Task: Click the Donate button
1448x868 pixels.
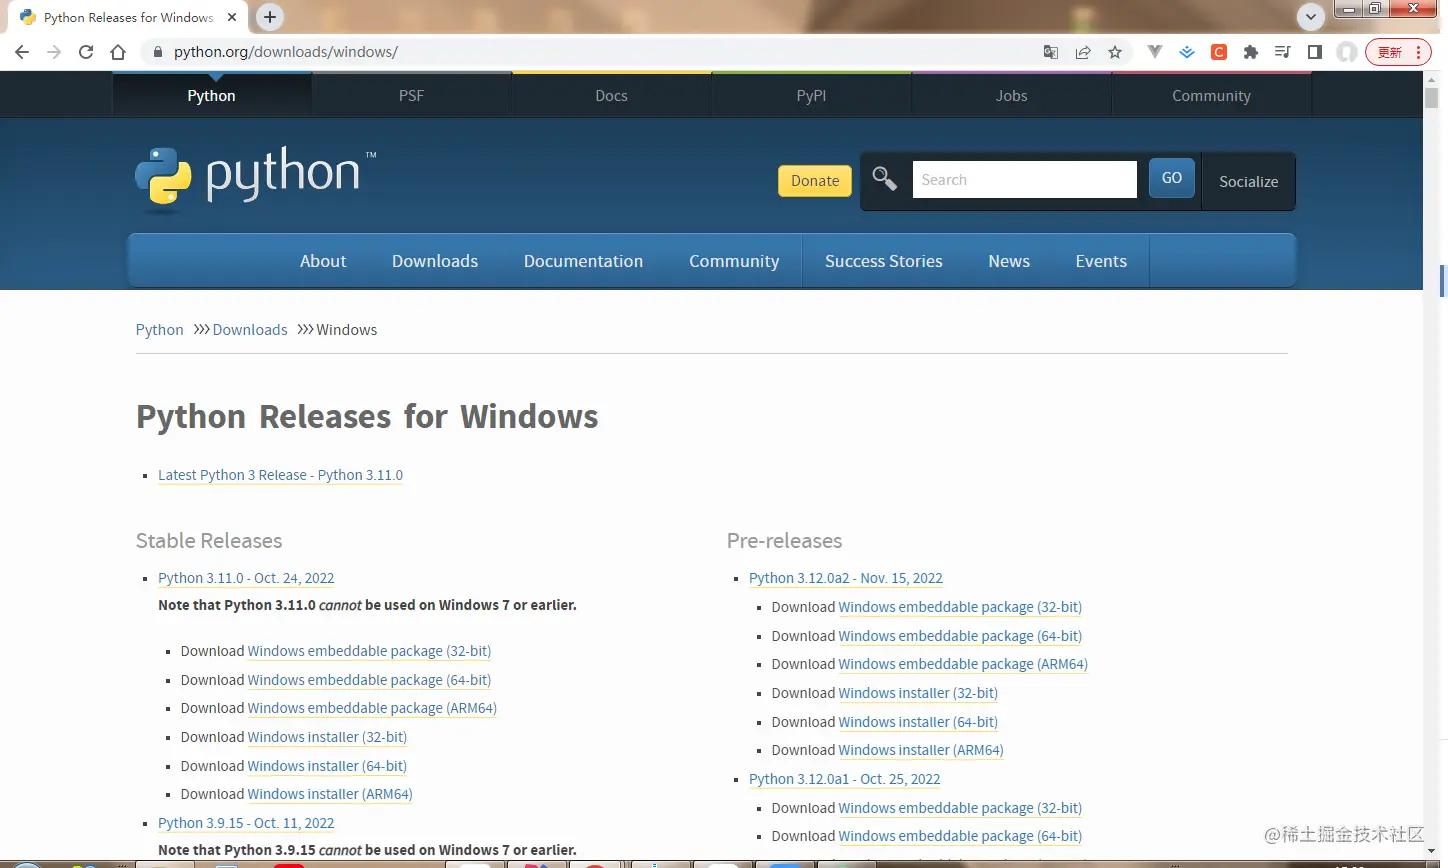Action: tap(815, 181)
